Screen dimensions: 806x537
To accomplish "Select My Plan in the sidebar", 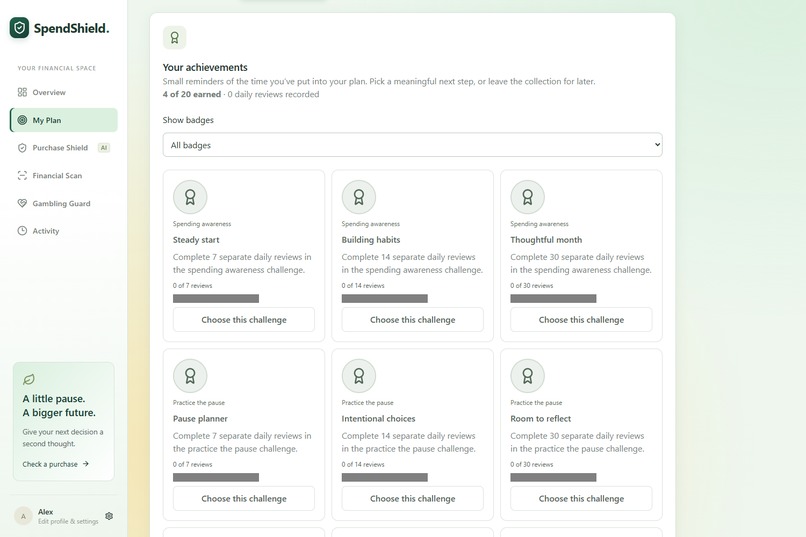I will 64,120.
